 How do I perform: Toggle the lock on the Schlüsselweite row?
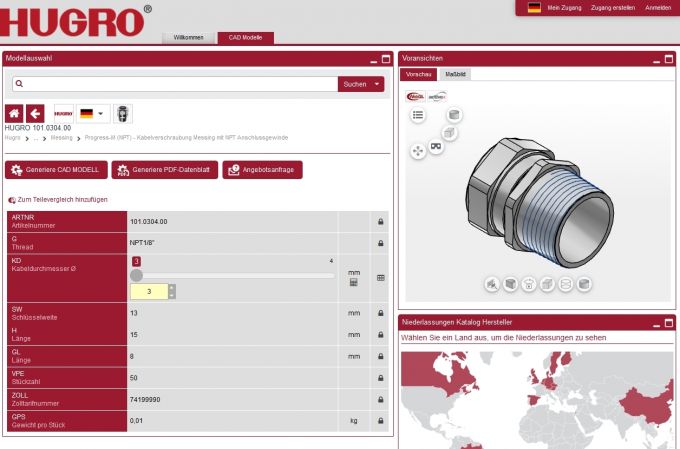(380, 313)
